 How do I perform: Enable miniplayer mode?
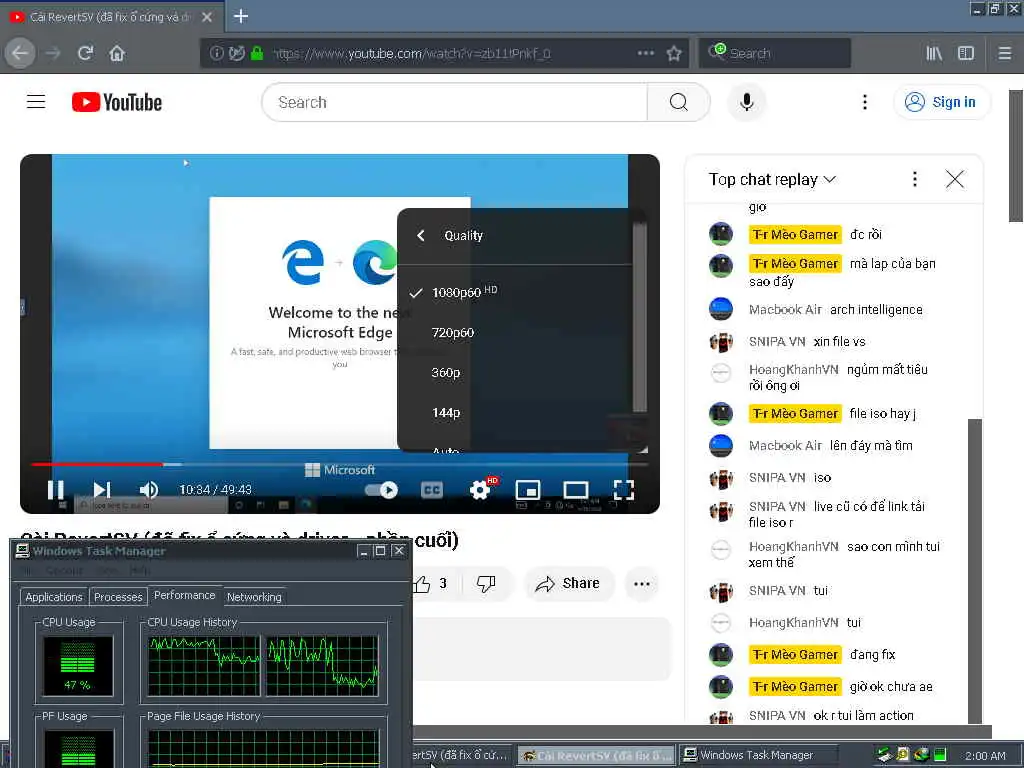[528, 490]
